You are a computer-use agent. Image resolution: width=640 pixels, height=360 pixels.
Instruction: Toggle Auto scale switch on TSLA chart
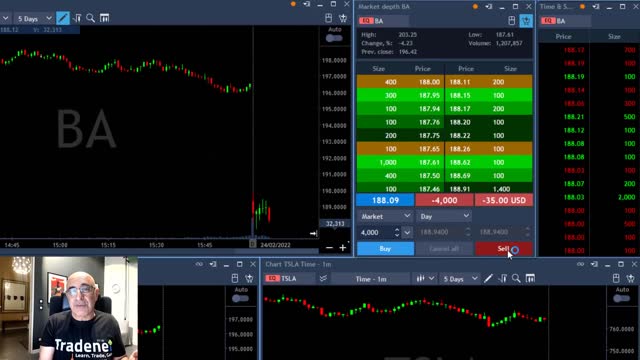click(x=622, y=298)
